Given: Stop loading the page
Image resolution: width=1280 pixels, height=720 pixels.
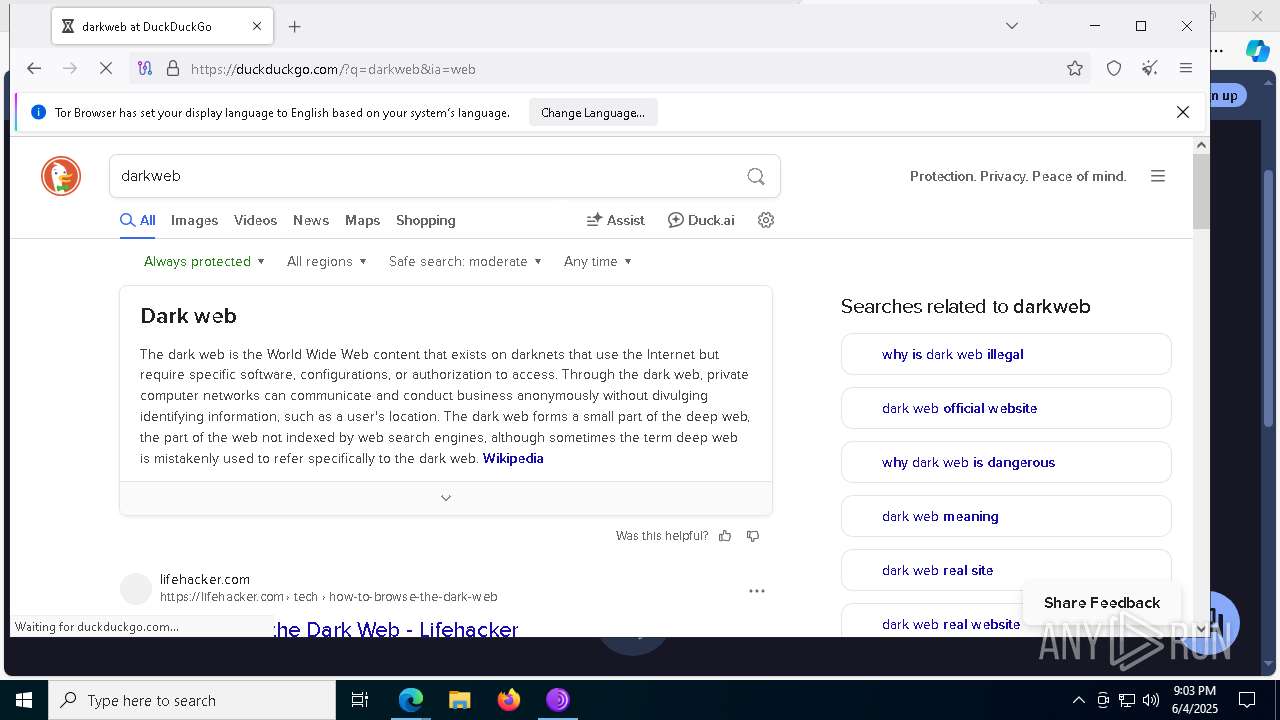Looking at the screenshot, I should (x=108, y=69).
